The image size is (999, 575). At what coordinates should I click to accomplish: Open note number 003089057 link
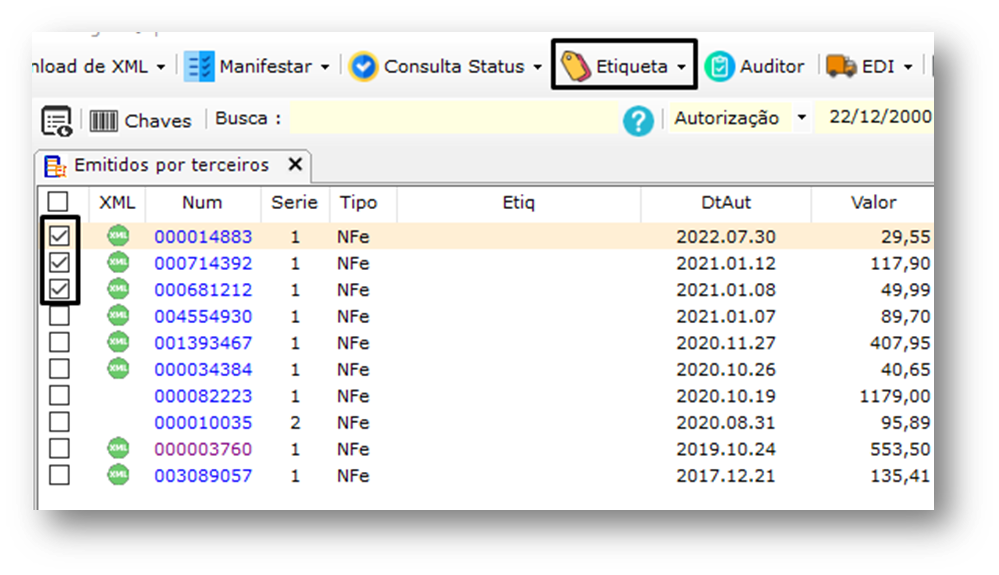coord(203,476)
